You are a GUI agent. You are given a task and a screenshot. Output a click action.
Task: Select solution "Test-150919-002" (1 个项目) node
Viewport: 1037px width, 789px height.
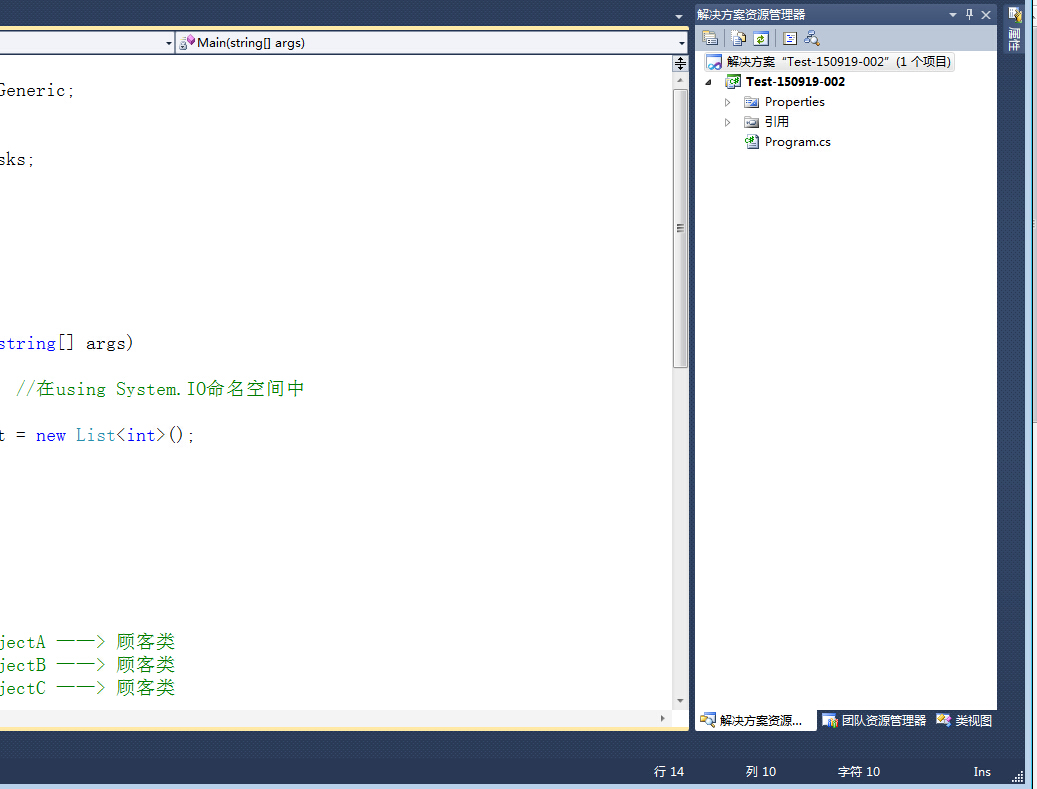pos(829,62)
